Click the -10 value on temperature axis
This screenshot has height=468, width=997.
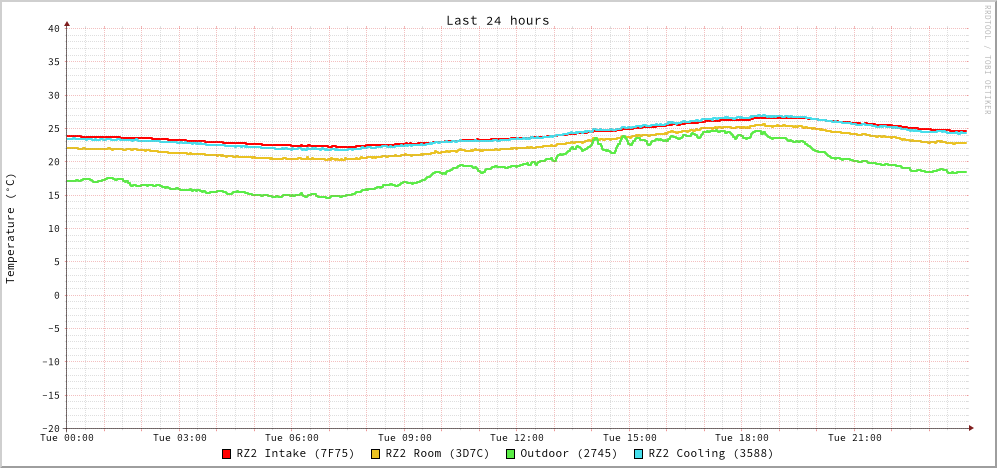point(50,362)
